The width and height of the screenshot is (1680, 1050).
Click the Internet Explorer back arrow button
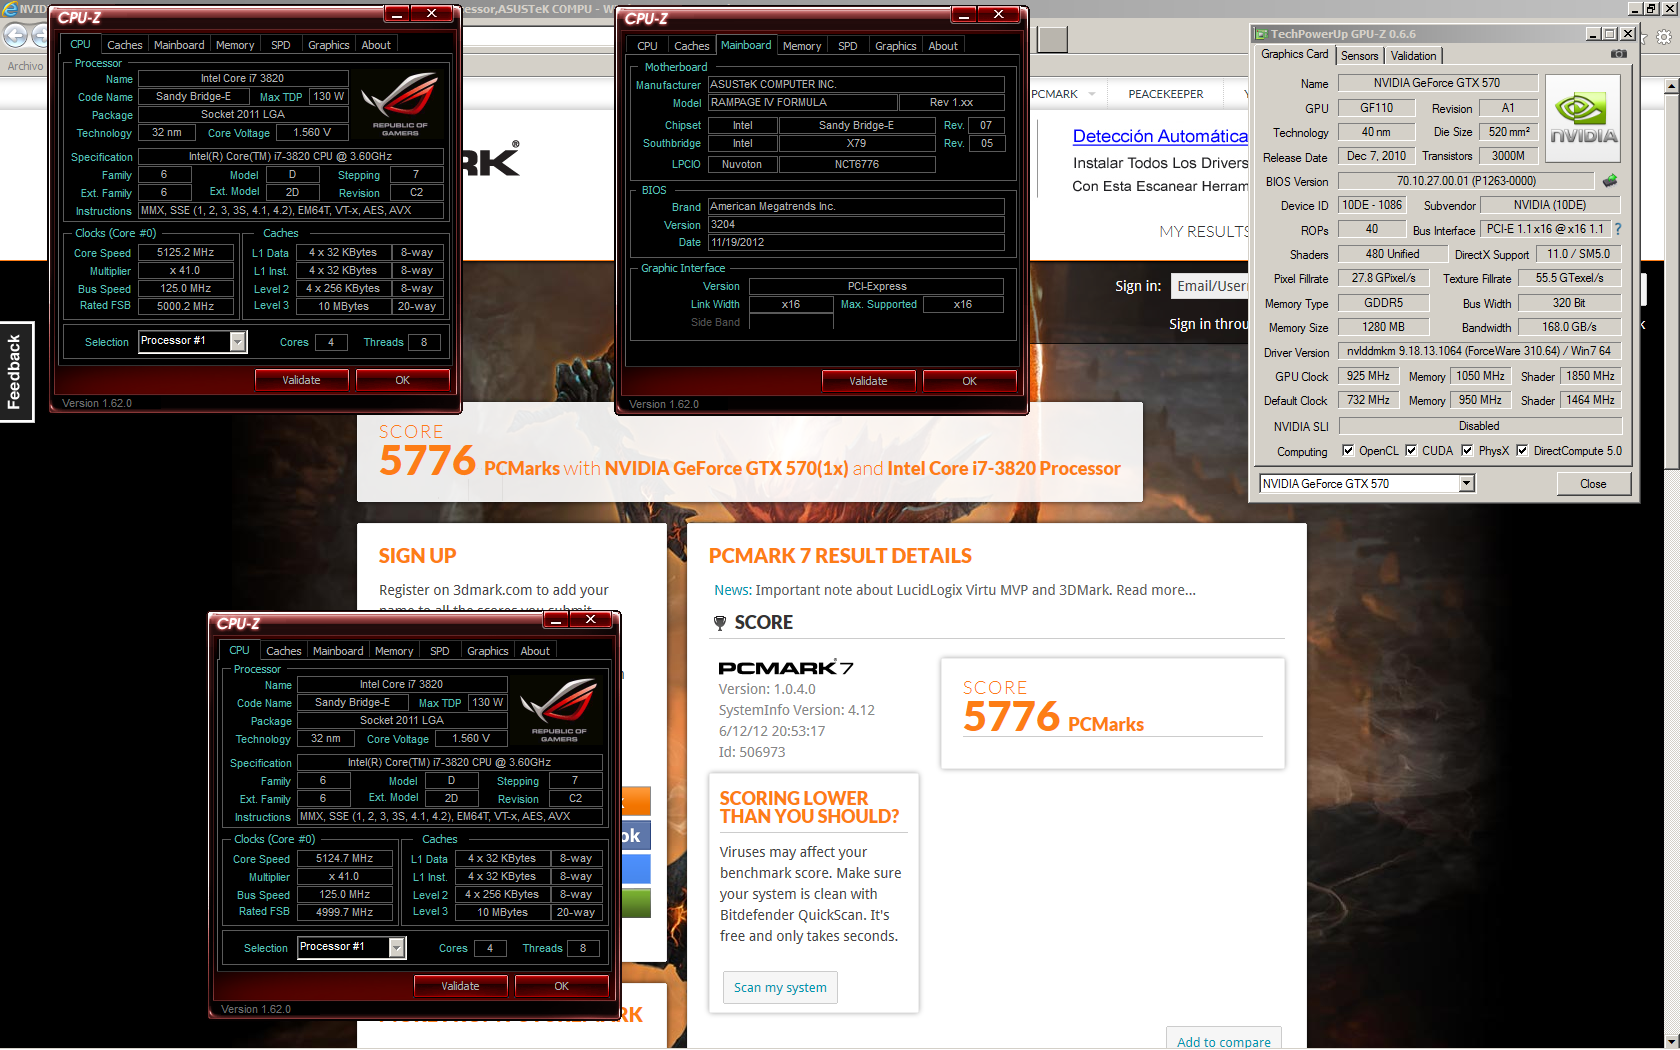16,35
